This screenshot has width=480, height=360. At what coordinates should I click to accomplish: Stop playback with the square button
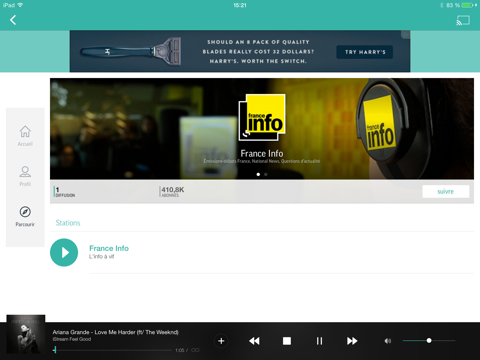coord(287,341)
